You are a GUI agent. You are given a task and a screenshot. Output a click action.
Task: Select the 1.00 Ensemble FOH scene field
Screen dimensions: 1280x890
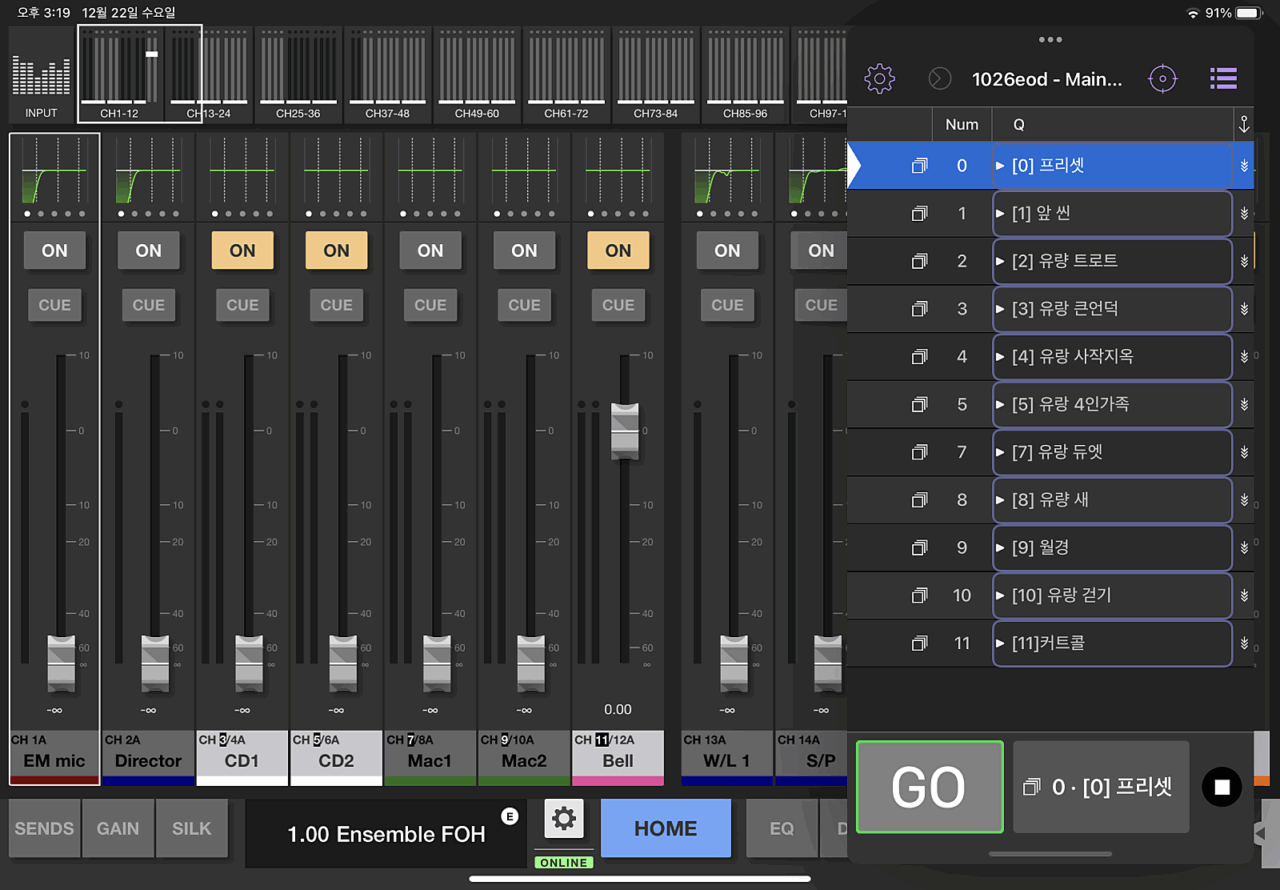pos(386,833)
